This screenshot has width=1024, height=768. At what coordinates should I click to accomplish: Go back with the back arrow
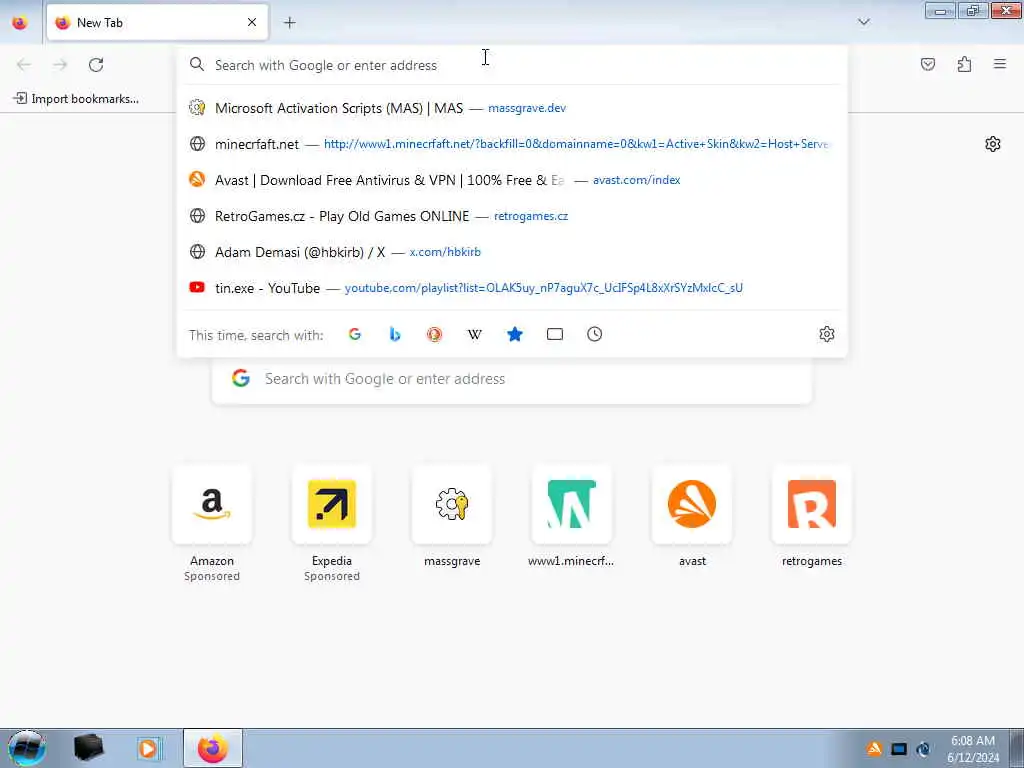(x=24, y=65)
